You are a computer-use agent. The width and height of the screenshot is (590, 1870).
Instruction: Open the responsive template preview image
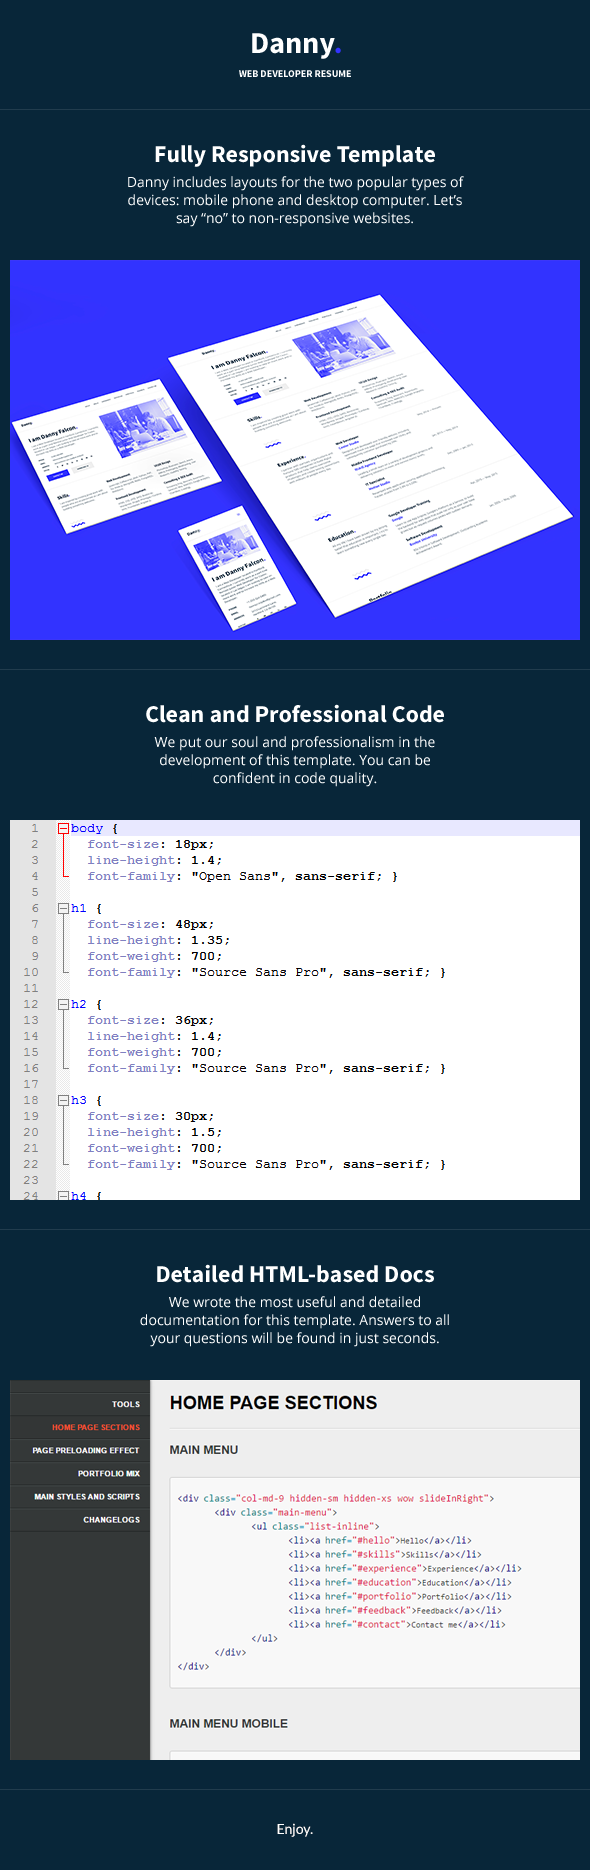point(295,450)
